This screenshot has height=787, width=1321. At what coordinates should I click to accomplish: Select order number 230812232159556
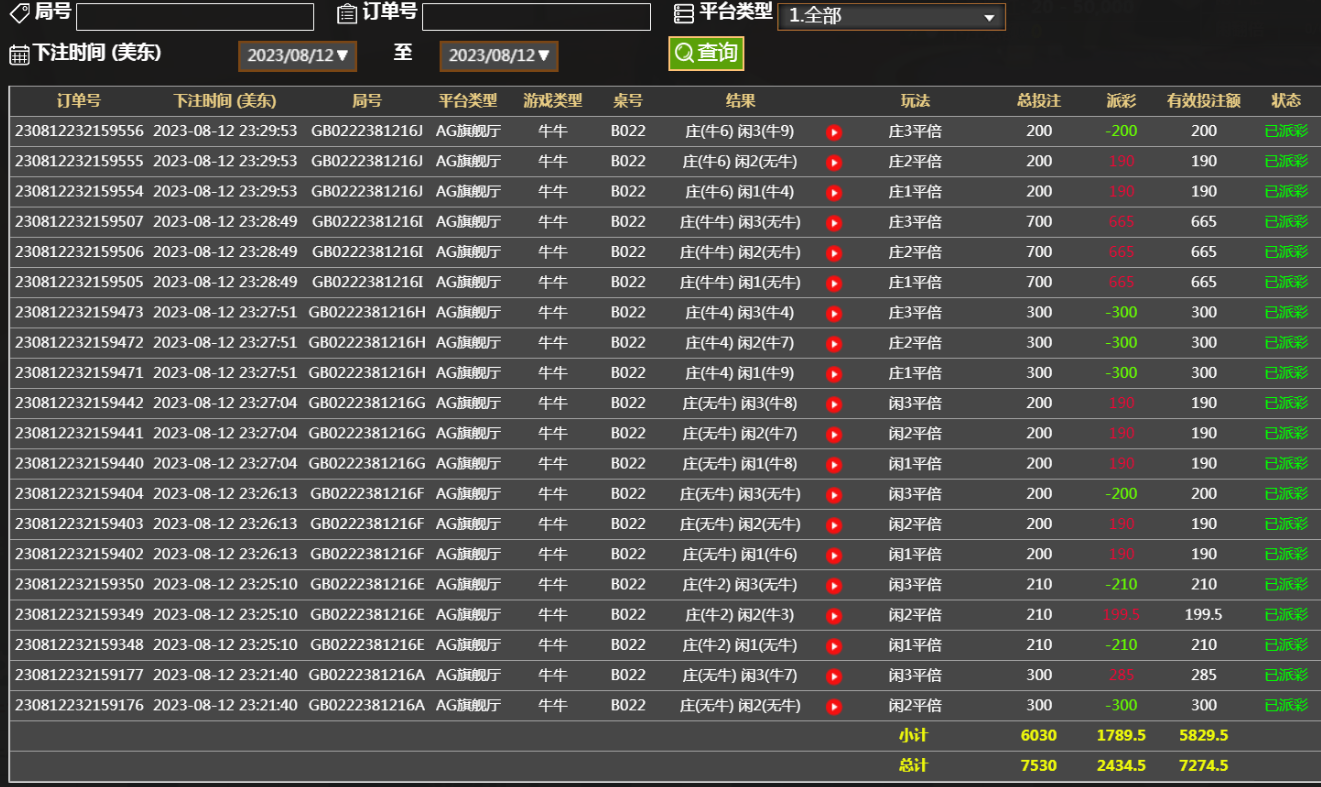coord(79,131)
